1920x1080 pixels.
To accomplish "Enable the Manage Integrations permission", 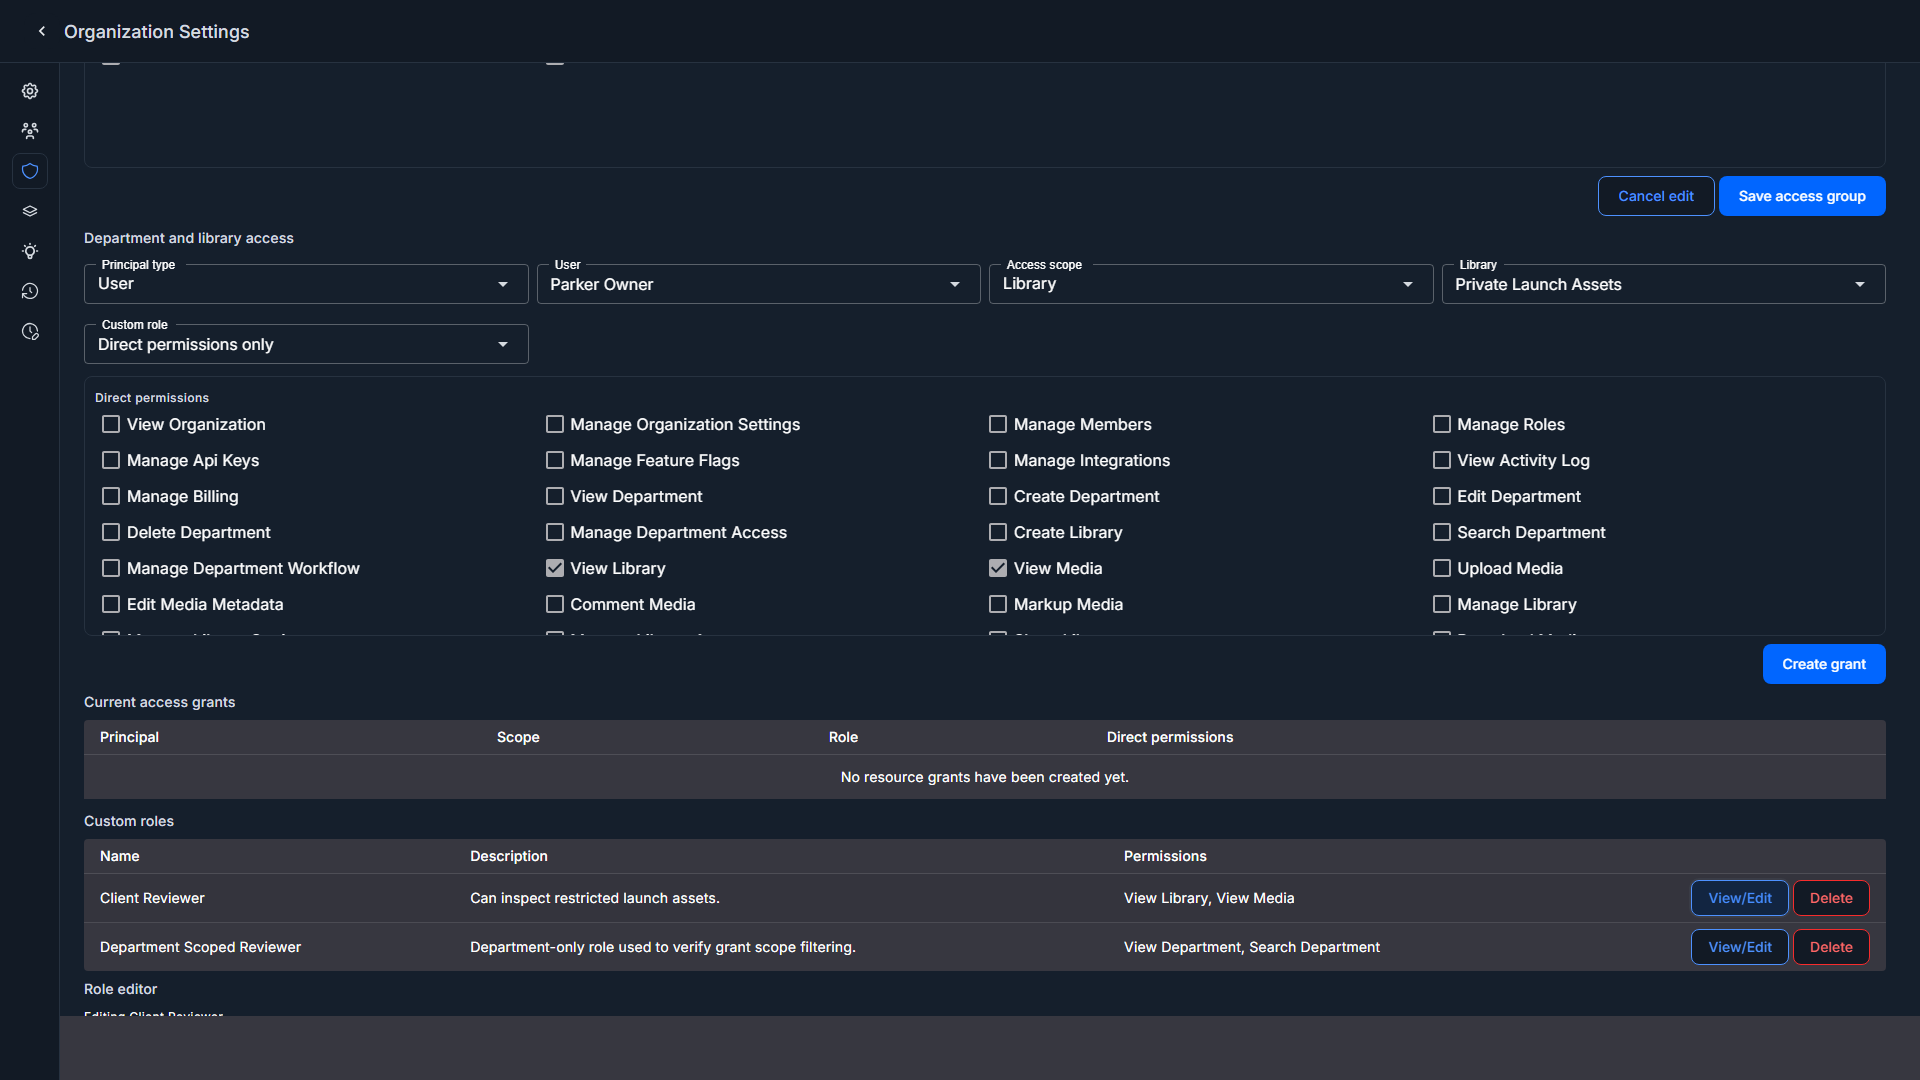I will pyautogui.click(x=998, y=460).
